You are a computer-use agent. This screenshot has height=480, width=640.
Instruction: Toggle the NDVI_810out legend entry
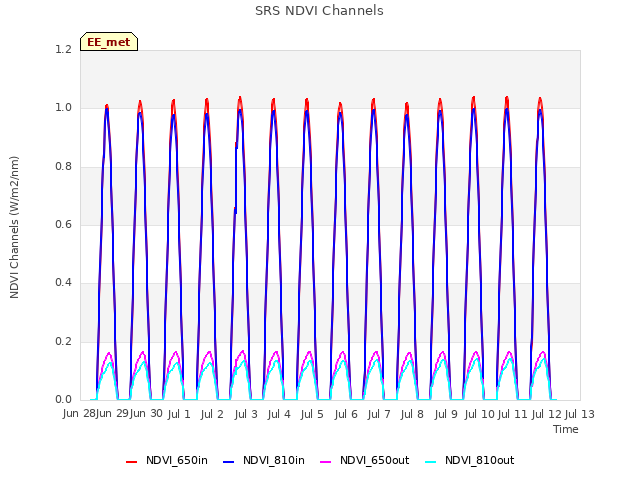(x=470, y=461)
